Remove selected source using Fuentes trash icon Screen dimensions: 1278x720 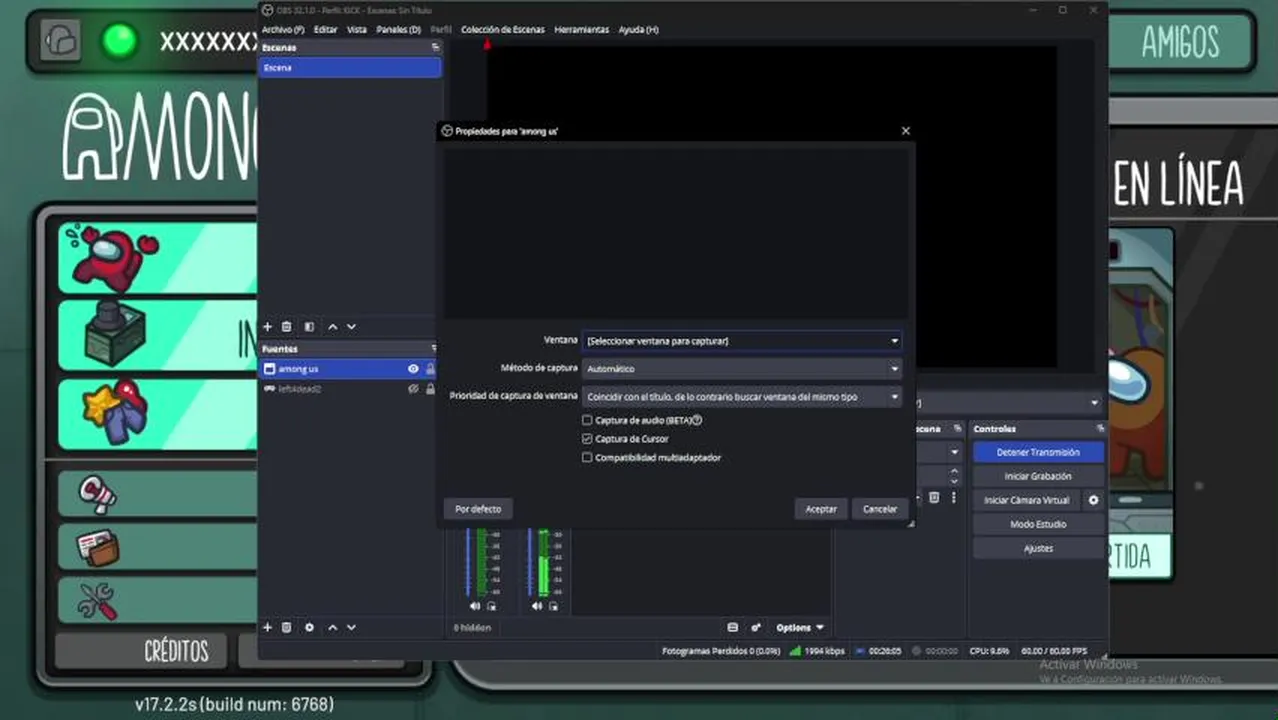[x=287, y=627]
